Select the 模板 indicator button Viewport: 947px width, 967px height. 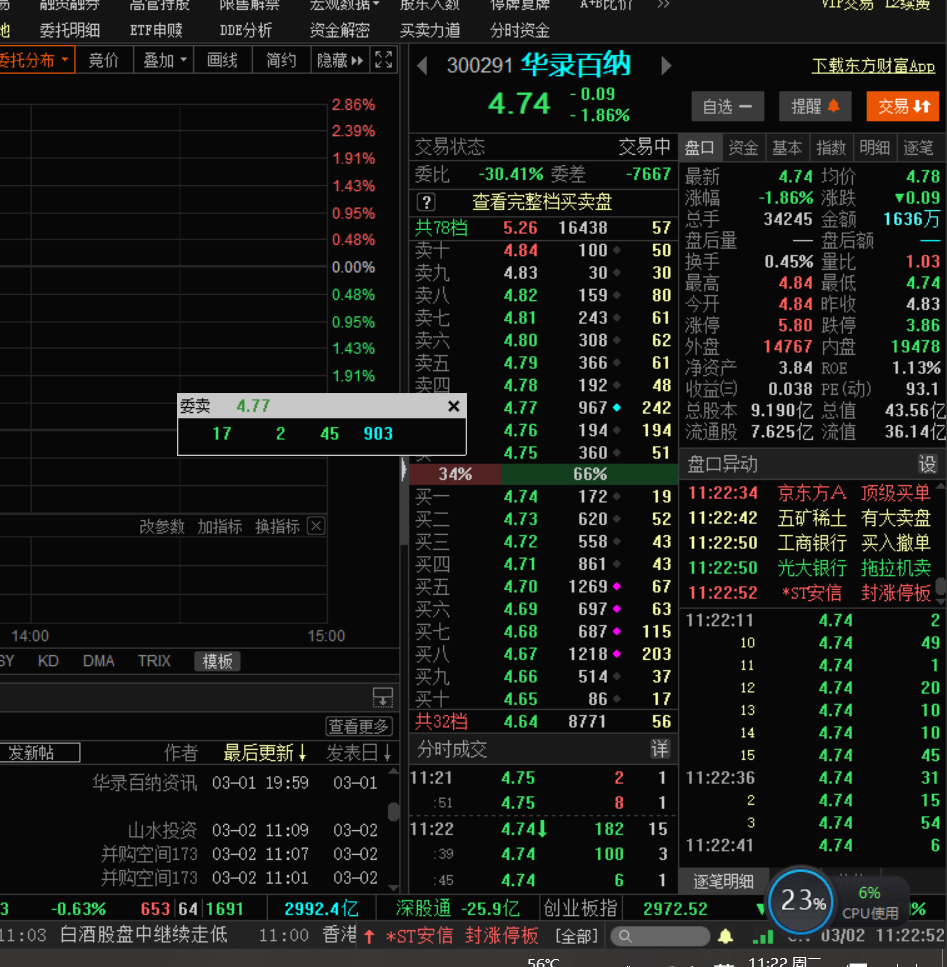point(217,661)
